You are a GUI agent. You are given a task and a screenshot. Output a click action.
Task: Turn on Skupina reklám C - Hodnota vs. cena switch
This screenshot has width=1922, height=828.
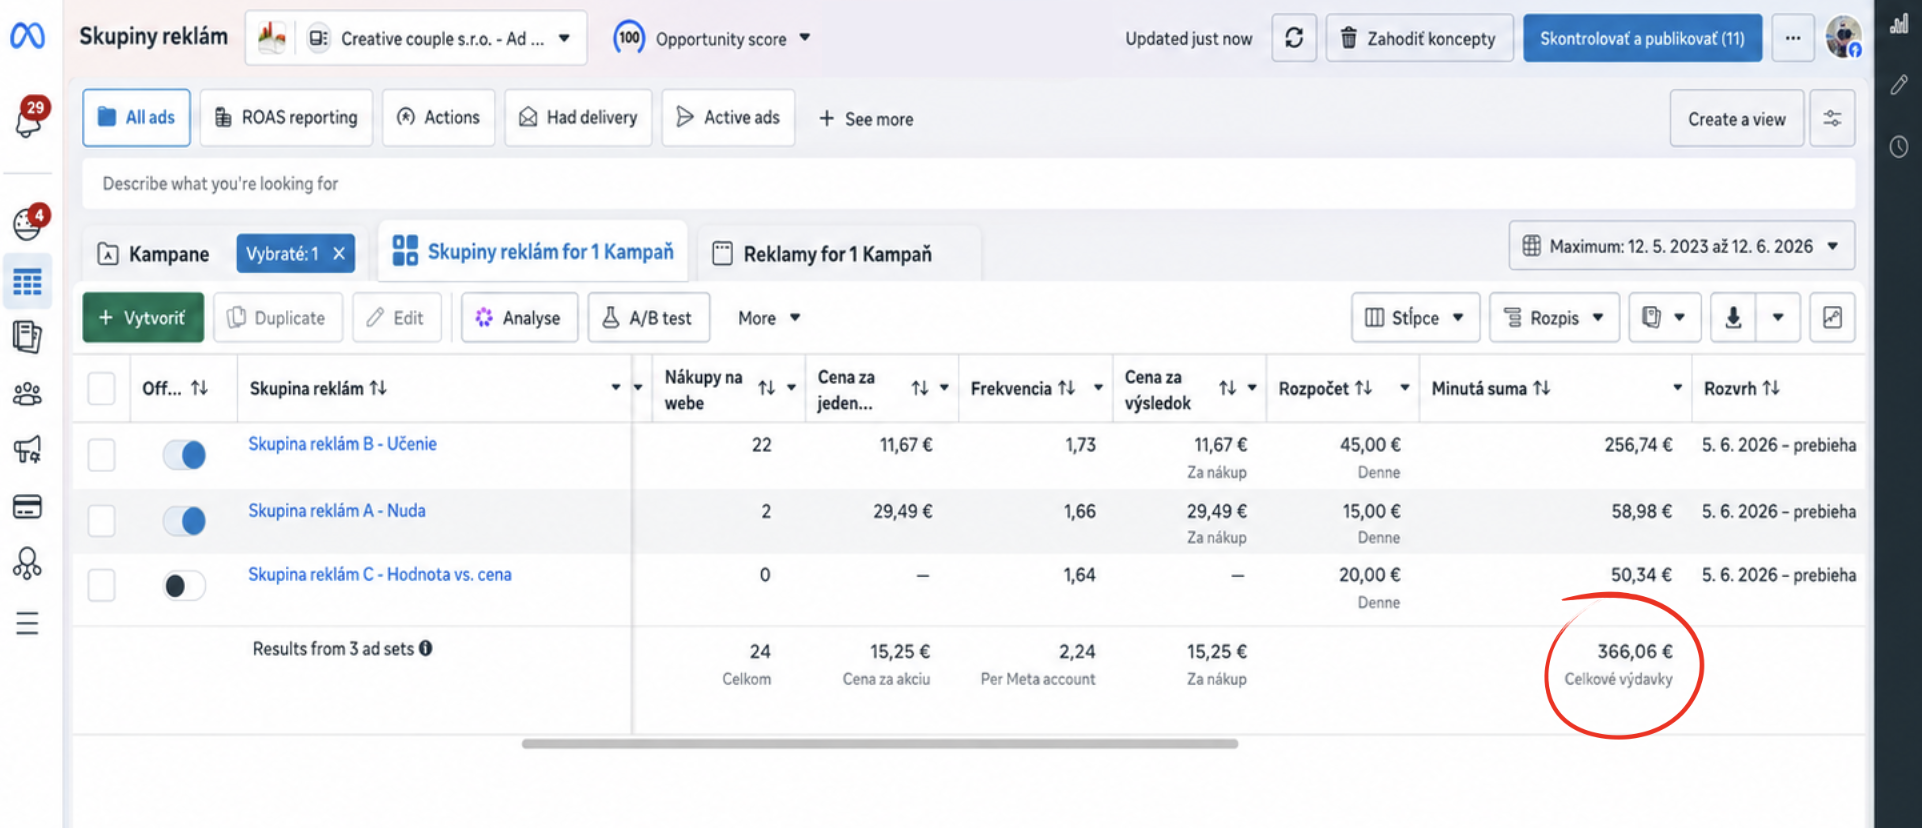[x=184, y=585]
